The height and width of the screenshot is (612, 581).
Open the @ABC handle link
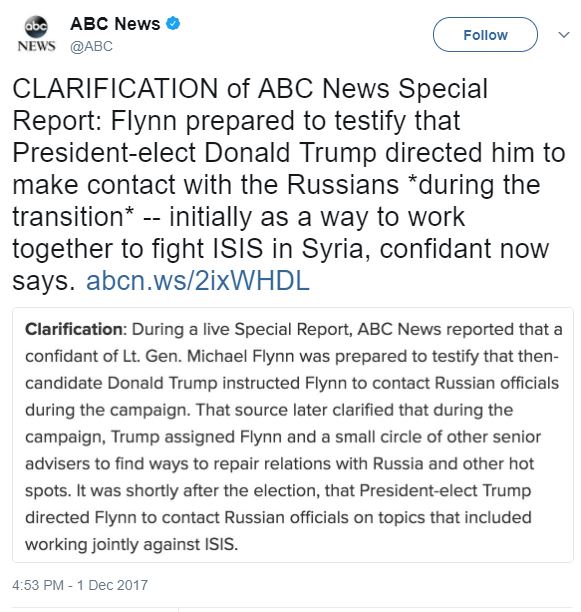91,46
